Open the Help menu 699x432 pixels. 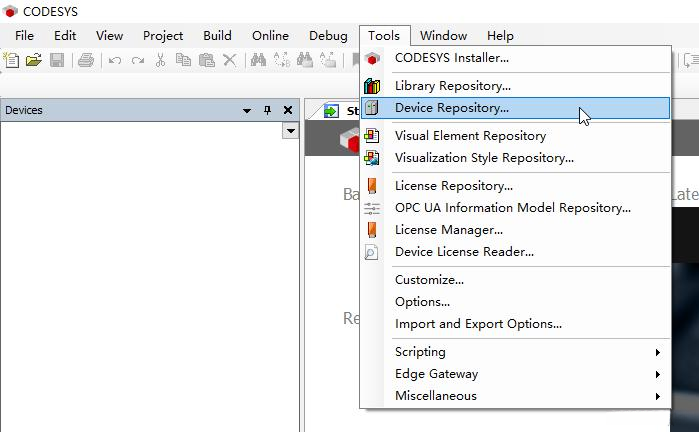(x=500, y=36)
